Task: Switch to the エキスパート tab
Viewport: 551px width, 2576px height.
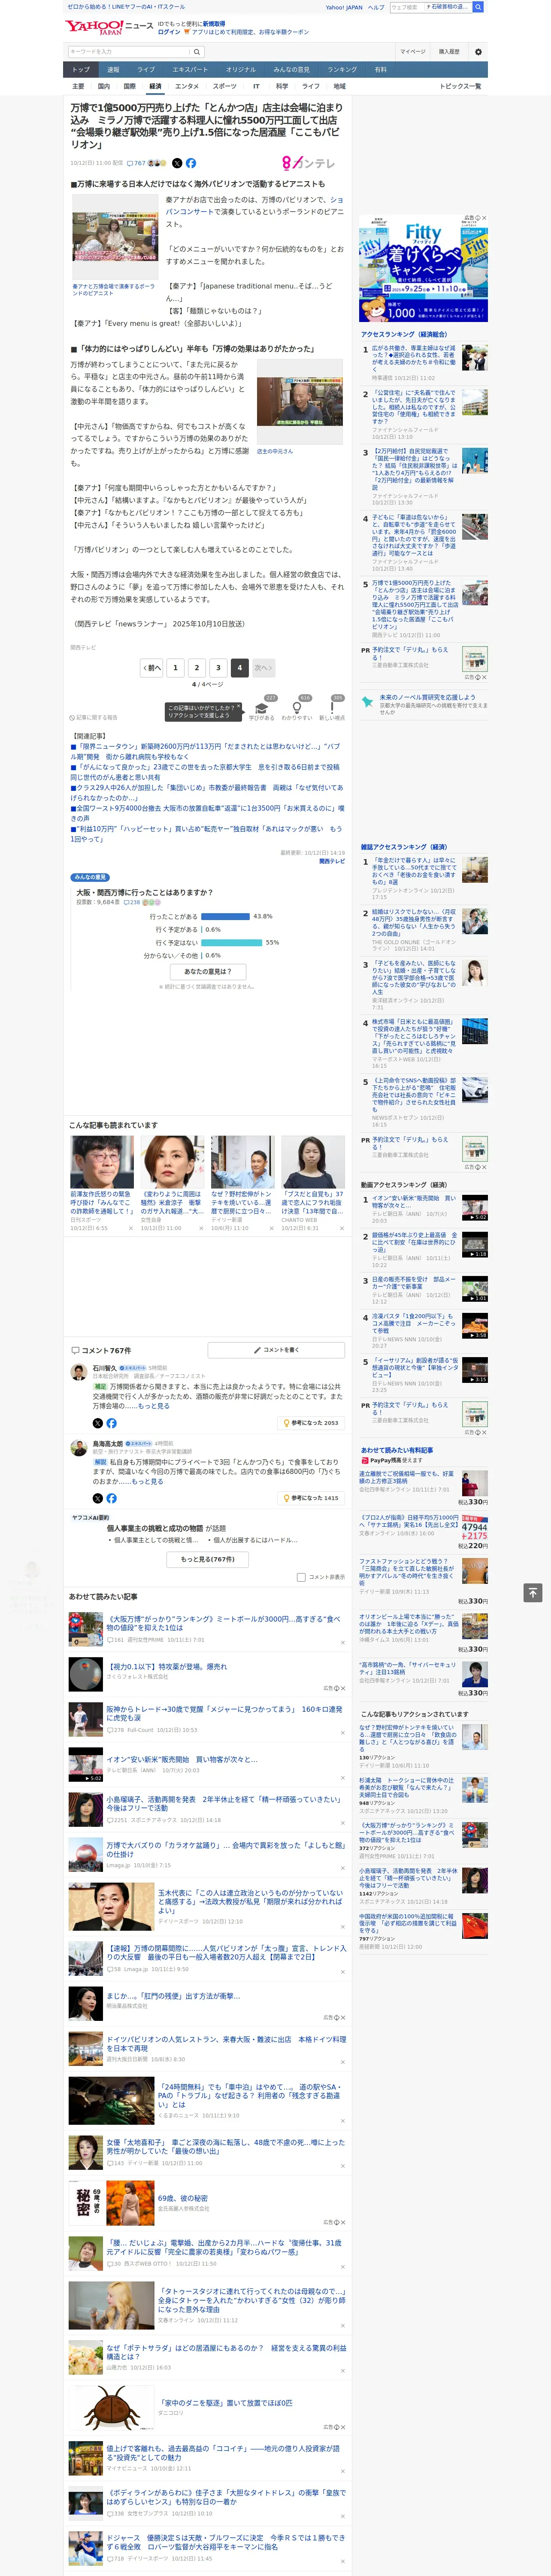Action: tap(190, 70)
